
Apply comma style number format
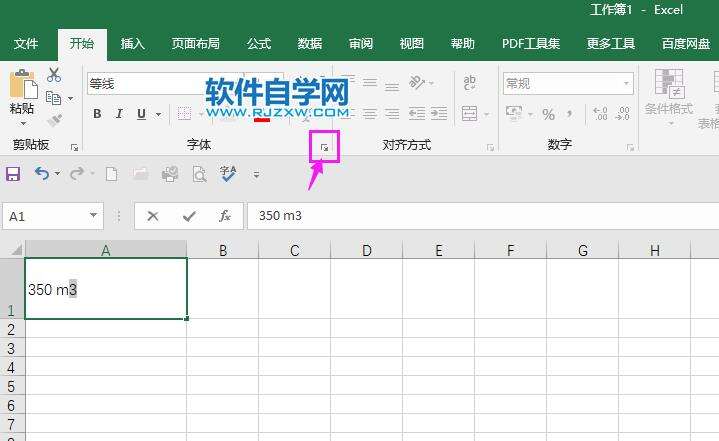pyautogui.click(x=570, y=113)
